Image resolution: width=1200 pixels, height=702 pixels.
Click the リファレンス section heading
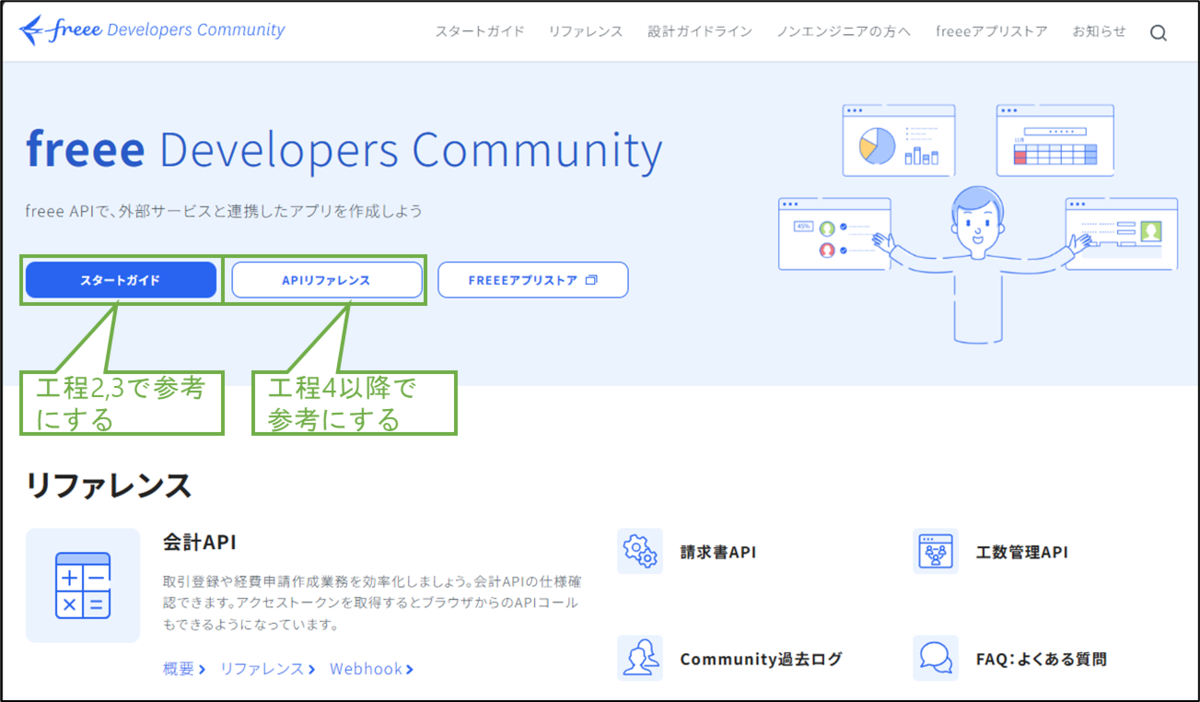(109, 485)
